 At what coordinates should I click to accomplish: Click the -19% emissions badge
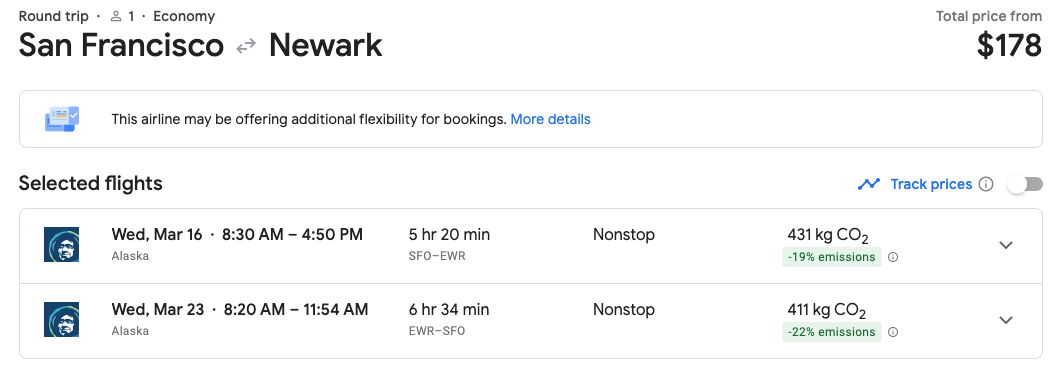coord(832,257)
